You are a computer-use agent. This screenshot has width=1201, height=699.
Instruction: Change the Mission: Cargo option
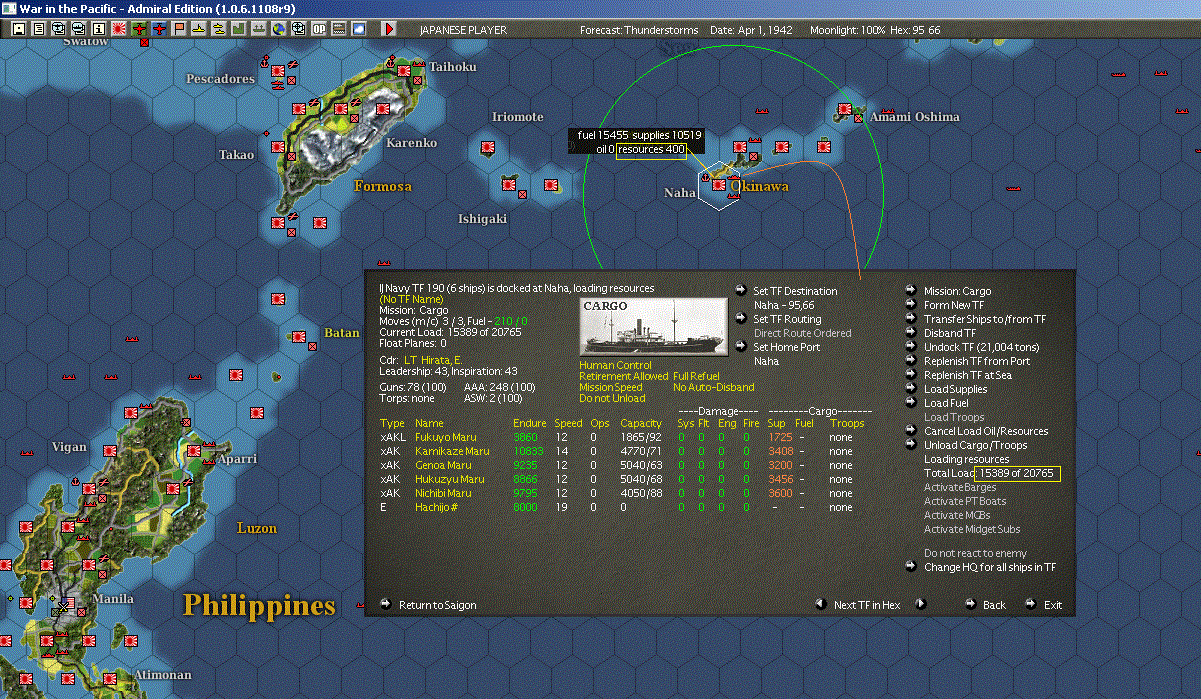[957, 291]
